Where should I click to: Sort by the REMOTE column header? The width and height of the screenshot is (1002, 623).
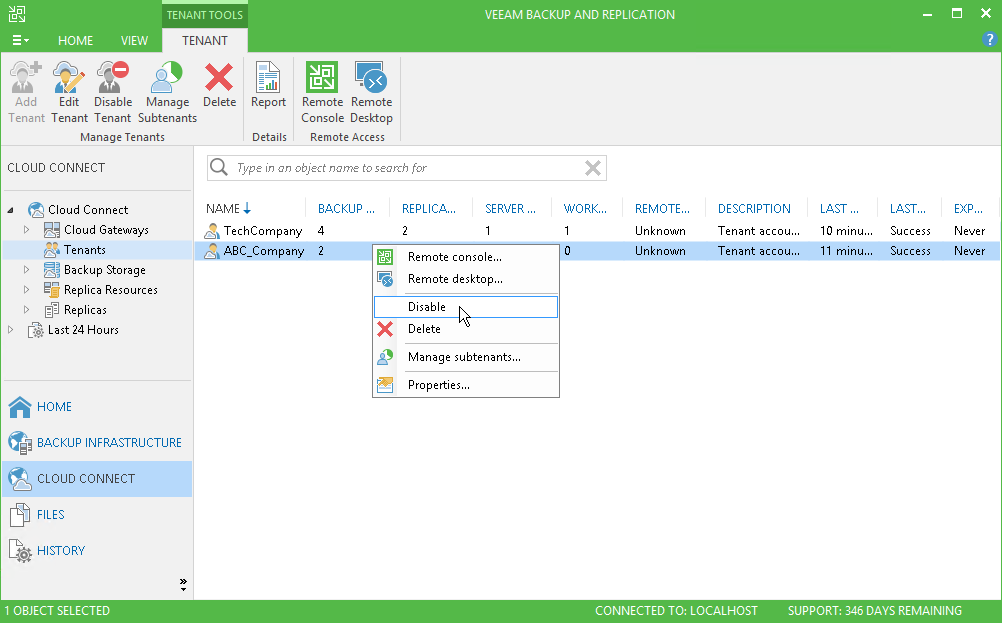coord(662,209)
